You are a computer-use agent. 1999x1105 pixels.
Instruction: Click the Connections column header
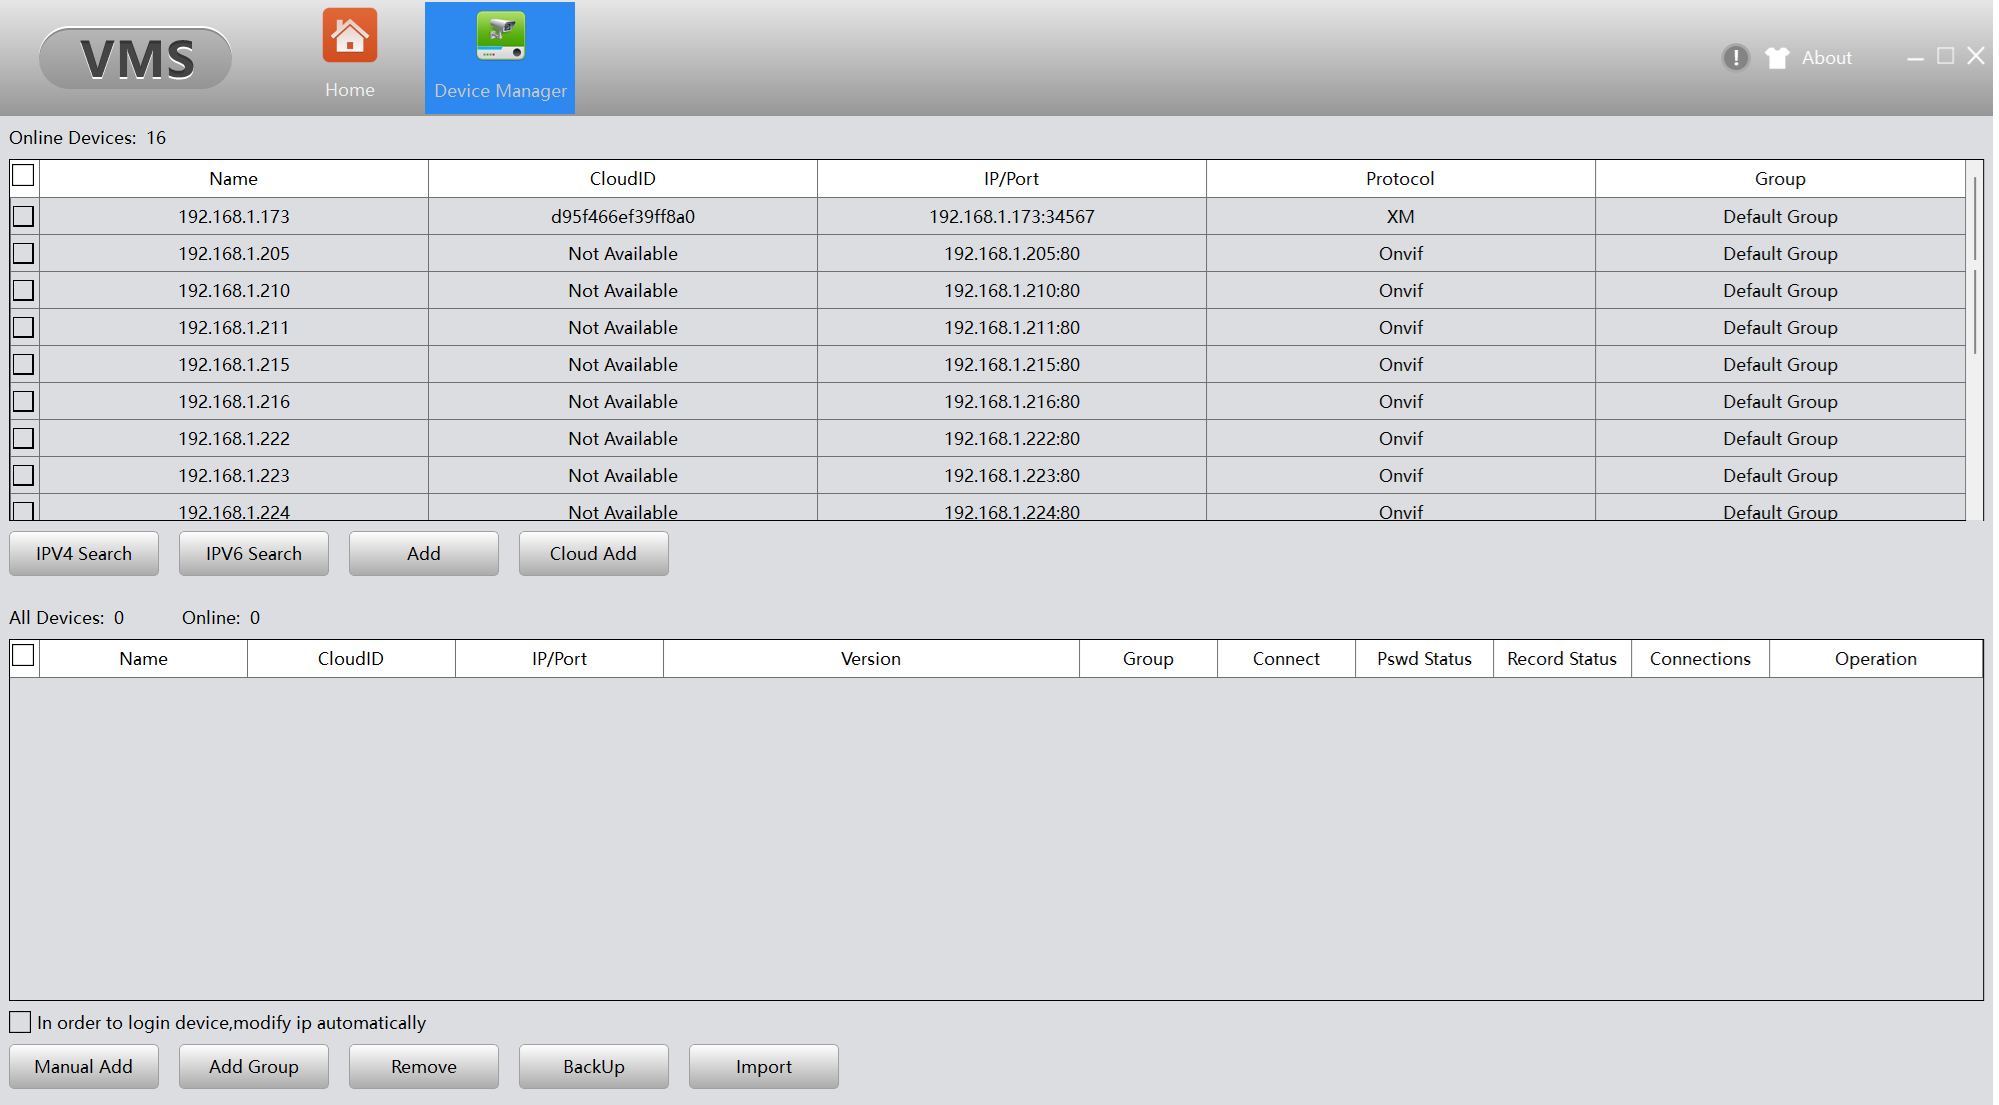[1701, 659]
